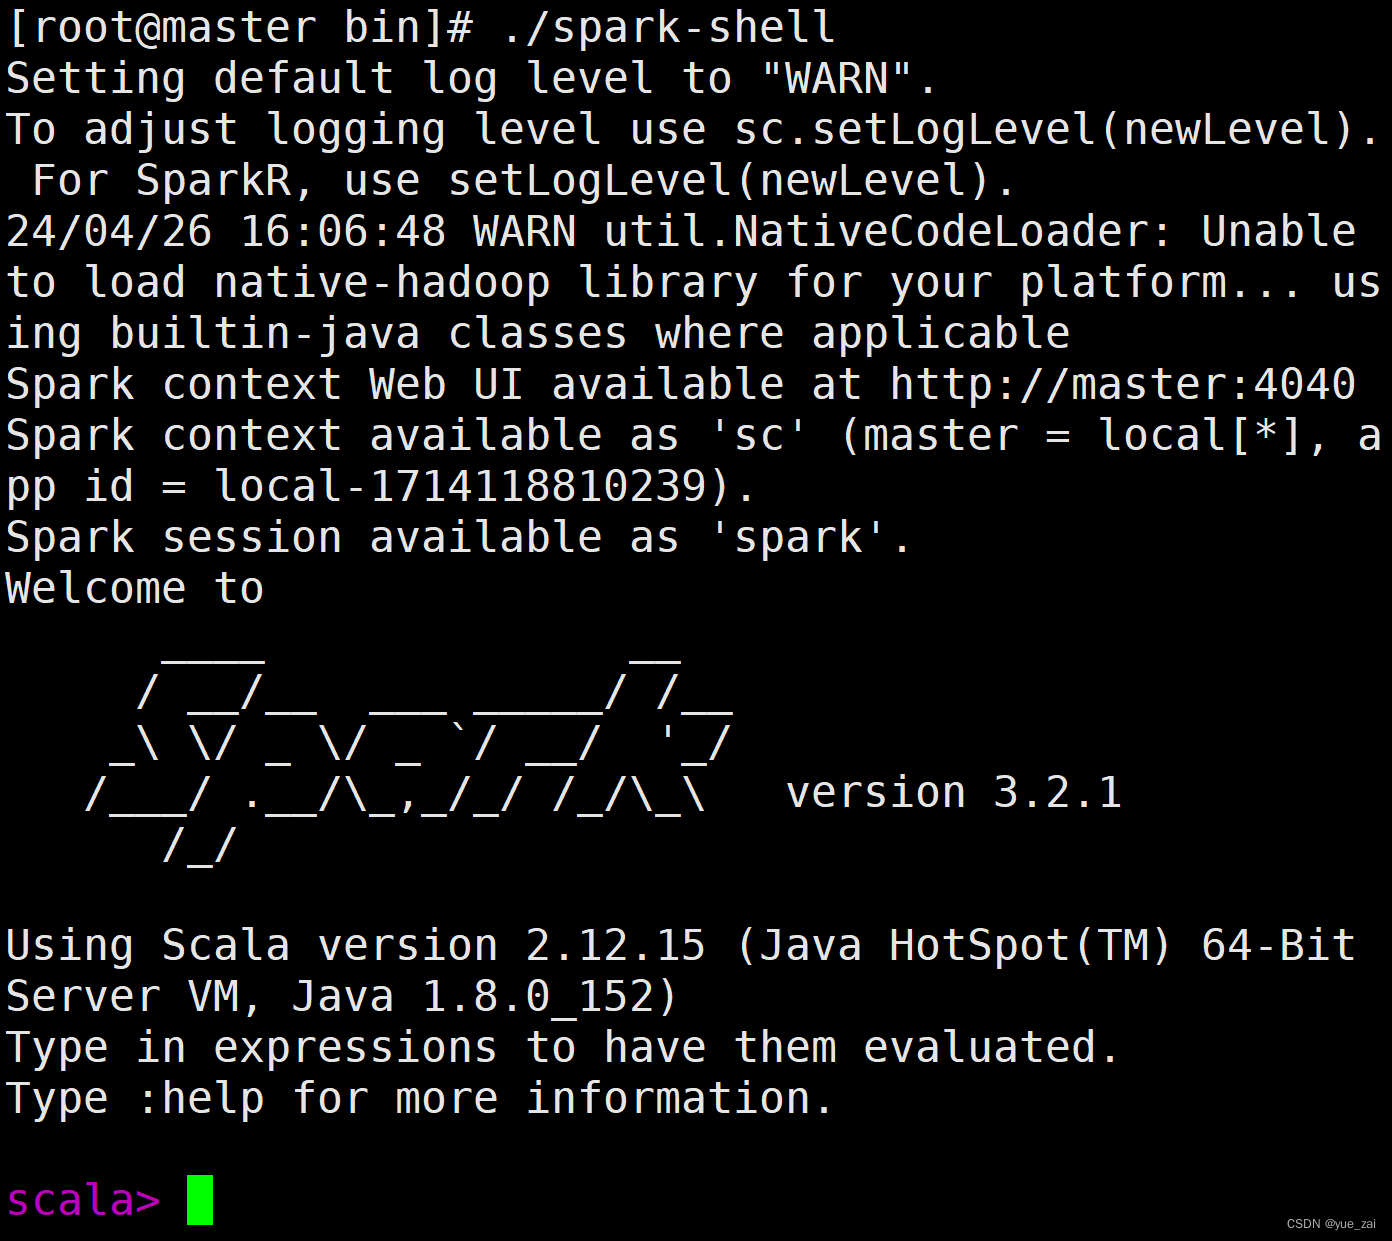Click the timestamp 24/04/26 16:06:48

pos(225,230)
